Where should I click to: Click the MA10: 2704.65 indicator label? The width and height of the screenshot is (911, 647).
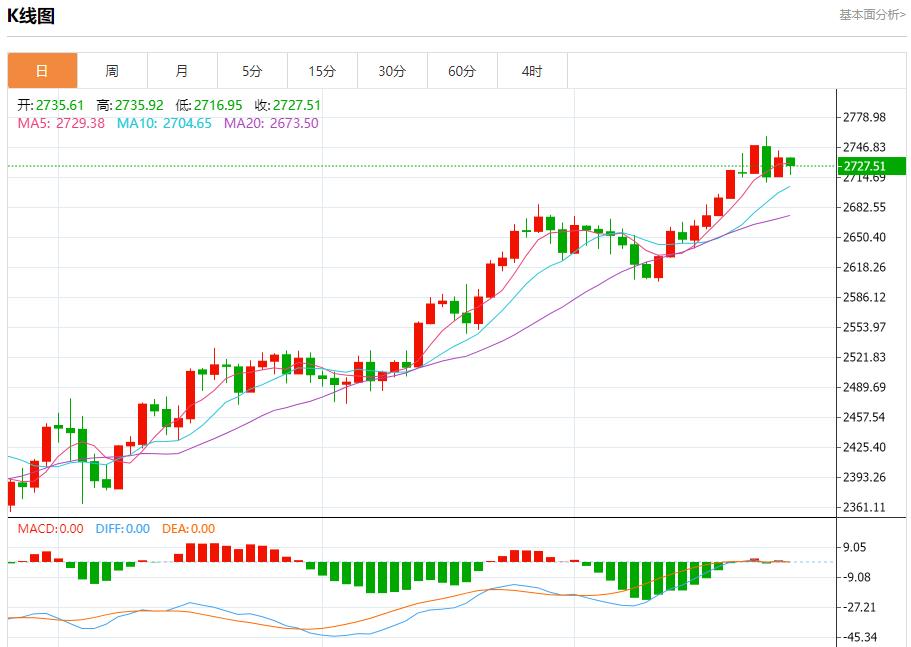click(x=164, y=123)
